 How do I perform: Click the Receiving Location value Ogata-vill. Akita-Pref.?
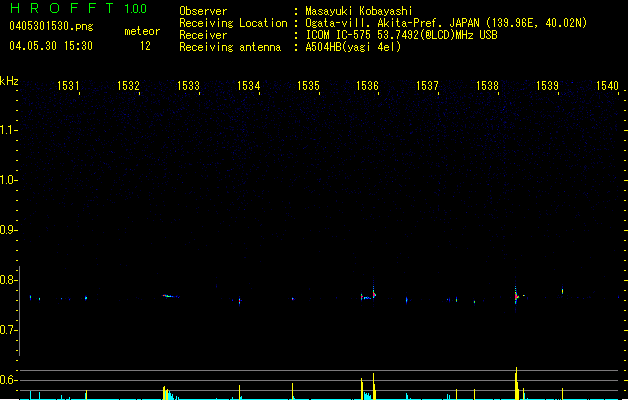[x=375, y=23]
